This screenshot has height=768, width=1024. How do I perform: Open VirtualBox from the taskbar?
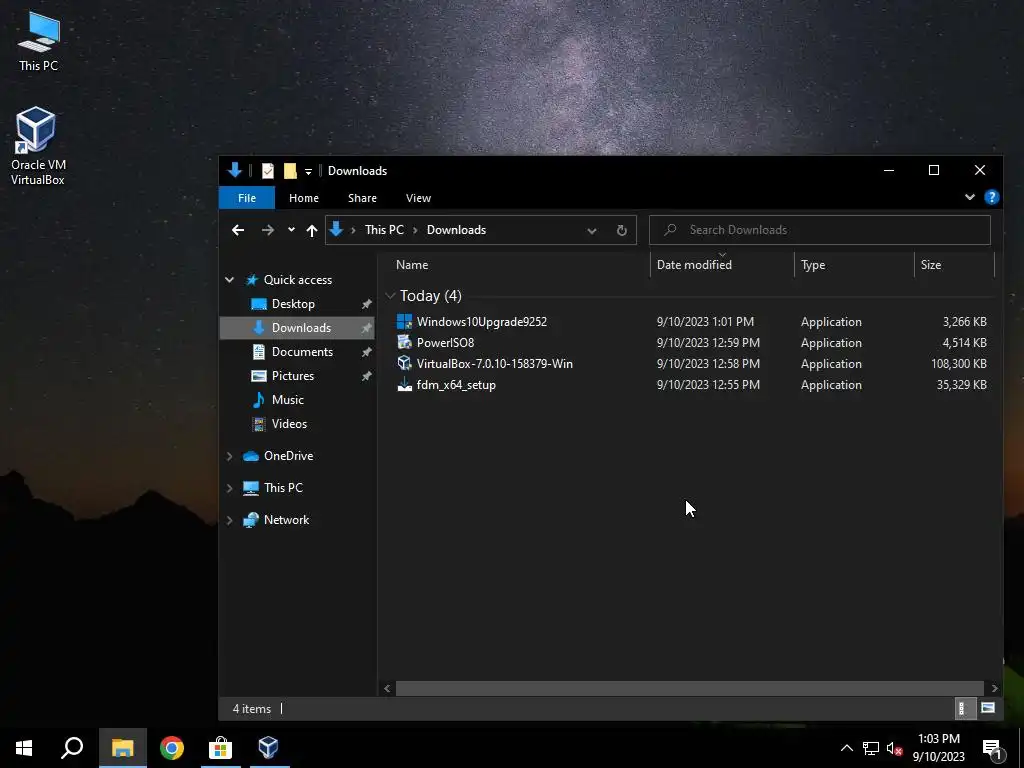click(268, 748)
